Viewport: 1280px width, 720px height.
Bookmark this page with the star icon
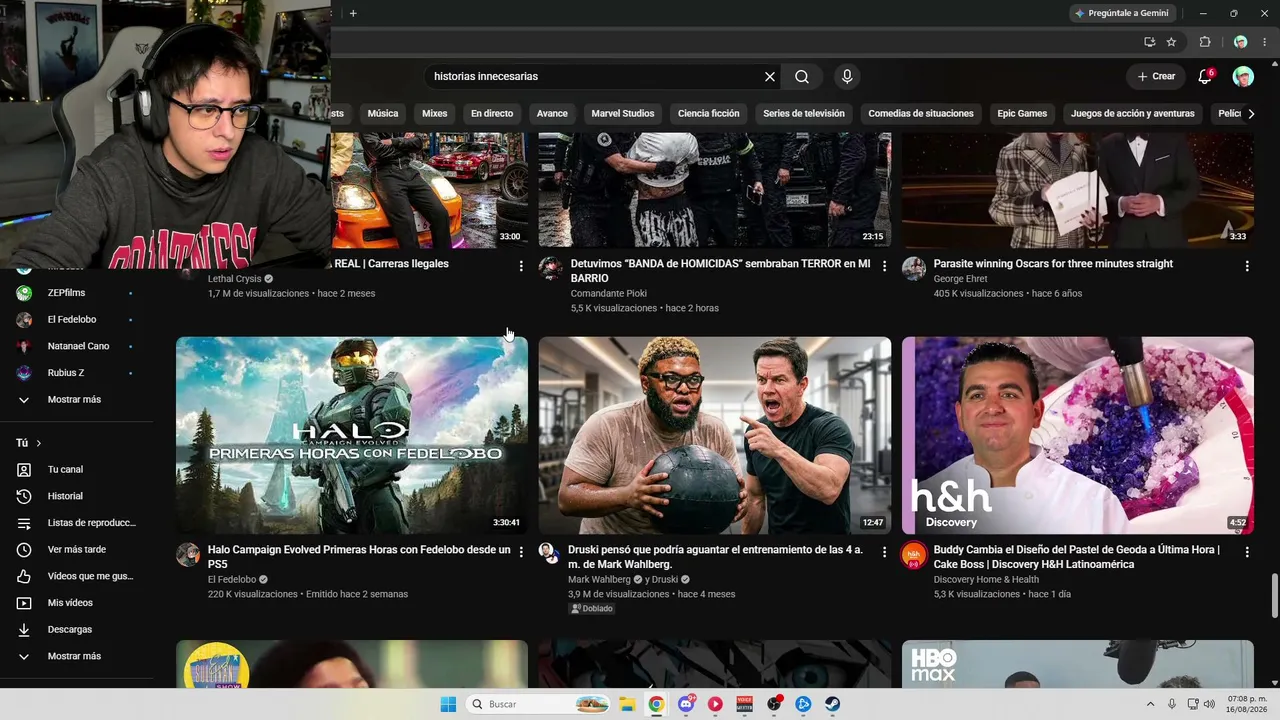tap(1171, 42)
